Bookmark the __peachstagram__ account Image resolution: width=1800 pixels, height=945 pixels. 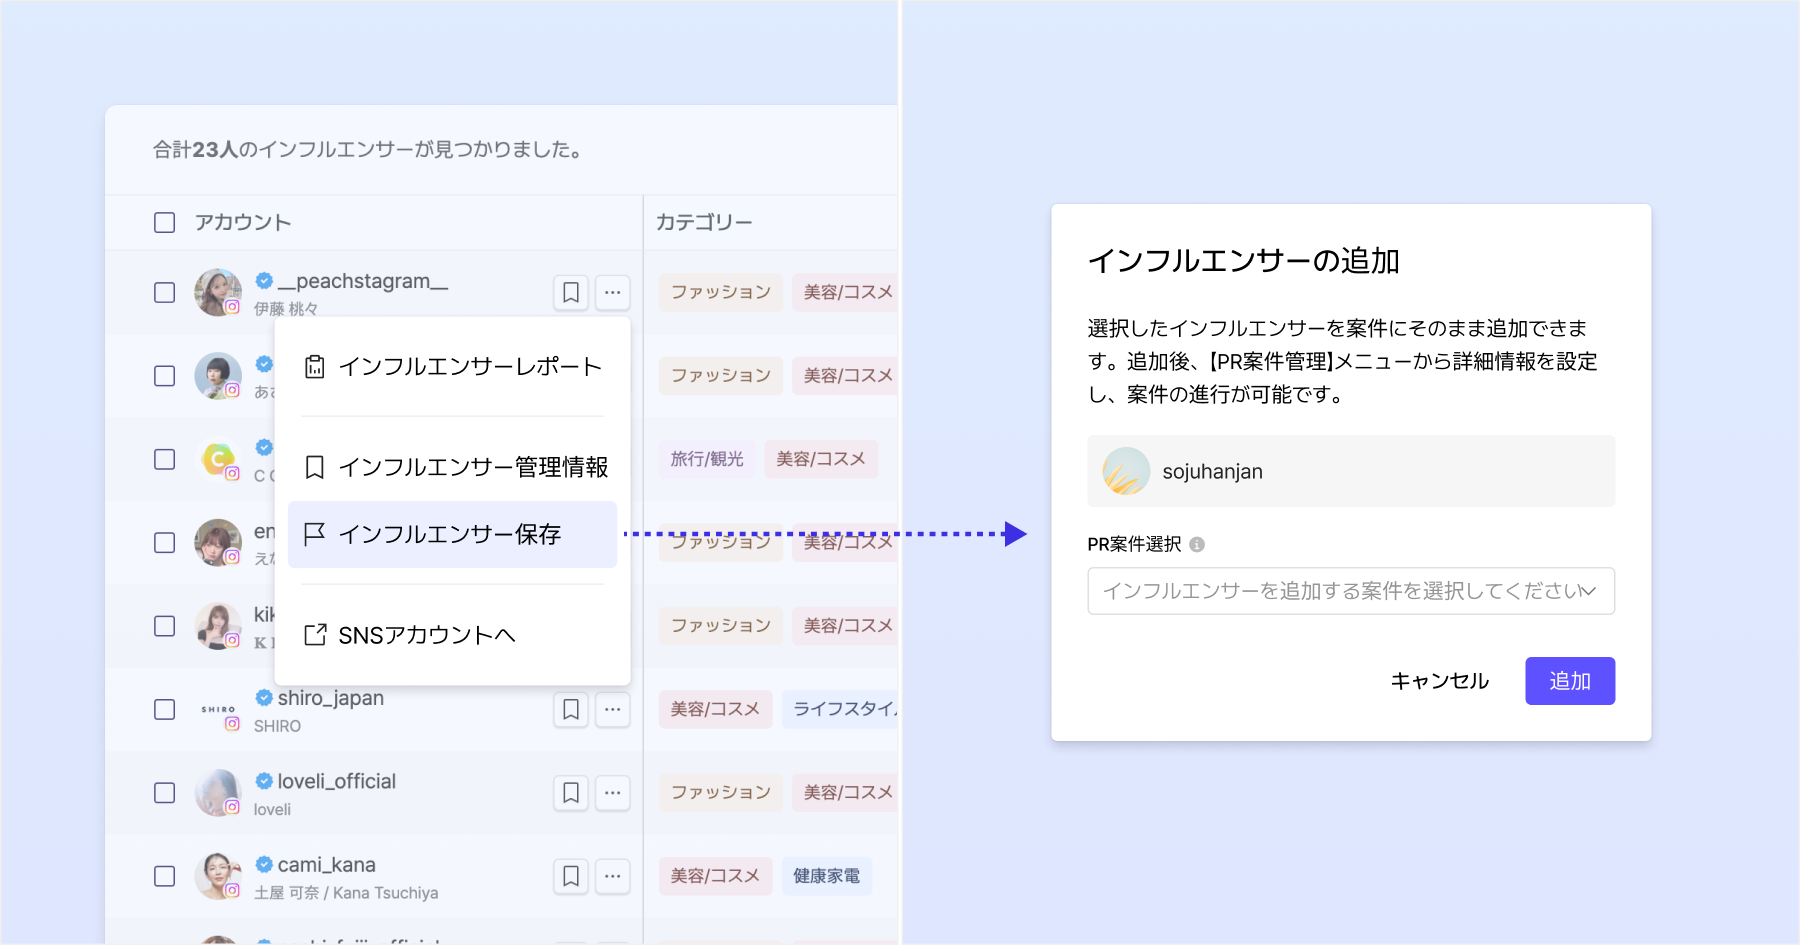coord(570,292)
